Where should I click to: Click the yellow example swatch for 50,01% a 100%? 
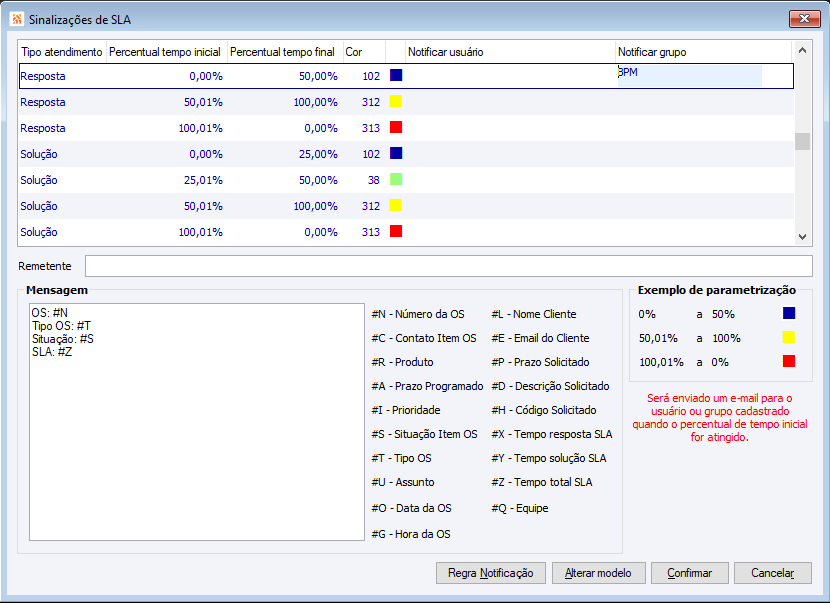(789, 337)
